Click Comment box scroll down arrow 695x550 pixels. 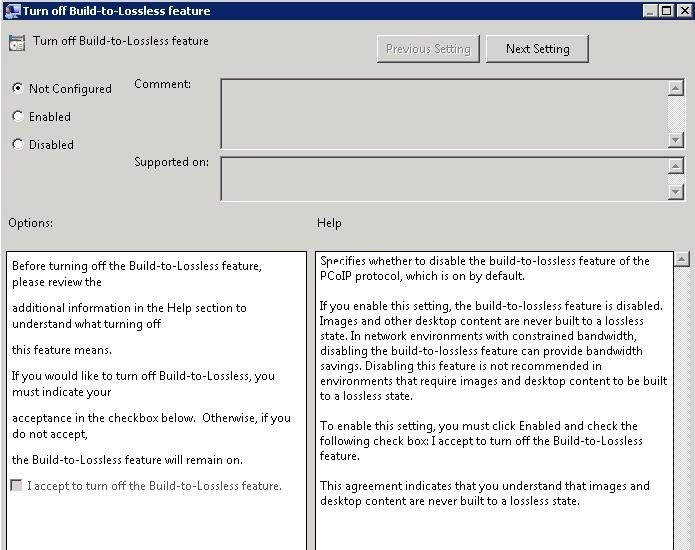675,140
